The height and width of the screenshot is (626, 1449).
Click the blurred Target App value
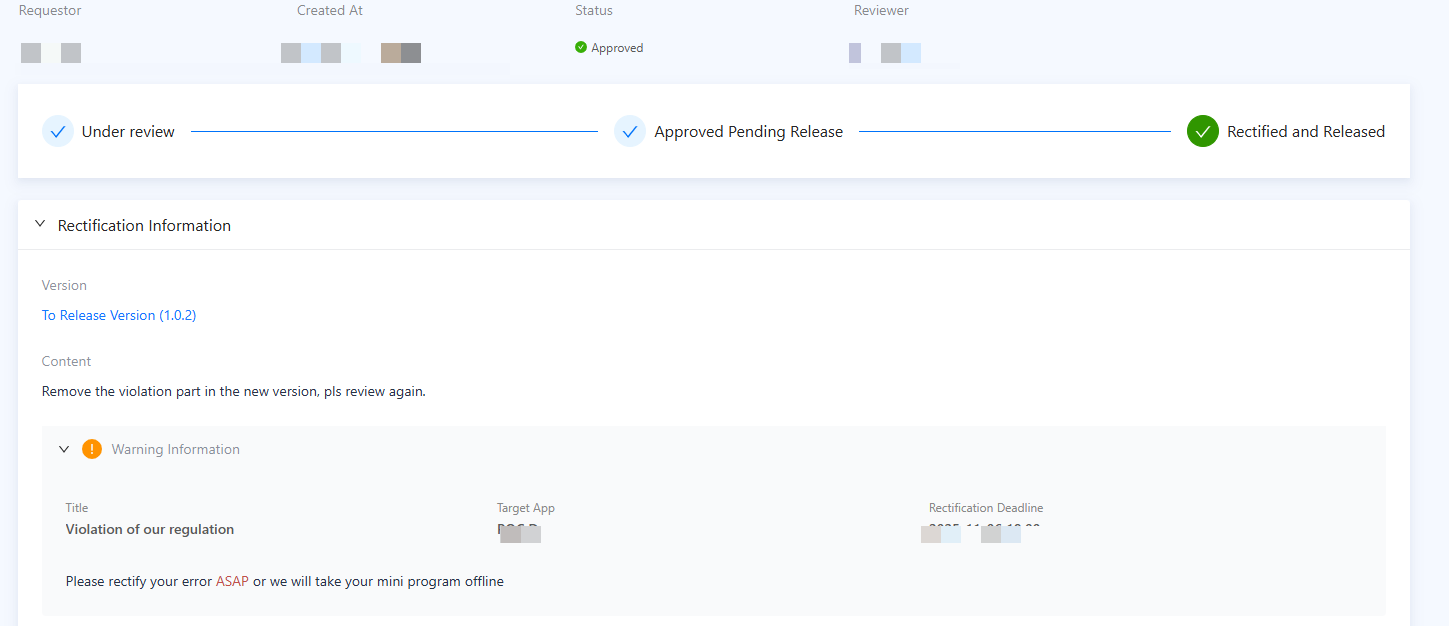(x=520, y=532)
